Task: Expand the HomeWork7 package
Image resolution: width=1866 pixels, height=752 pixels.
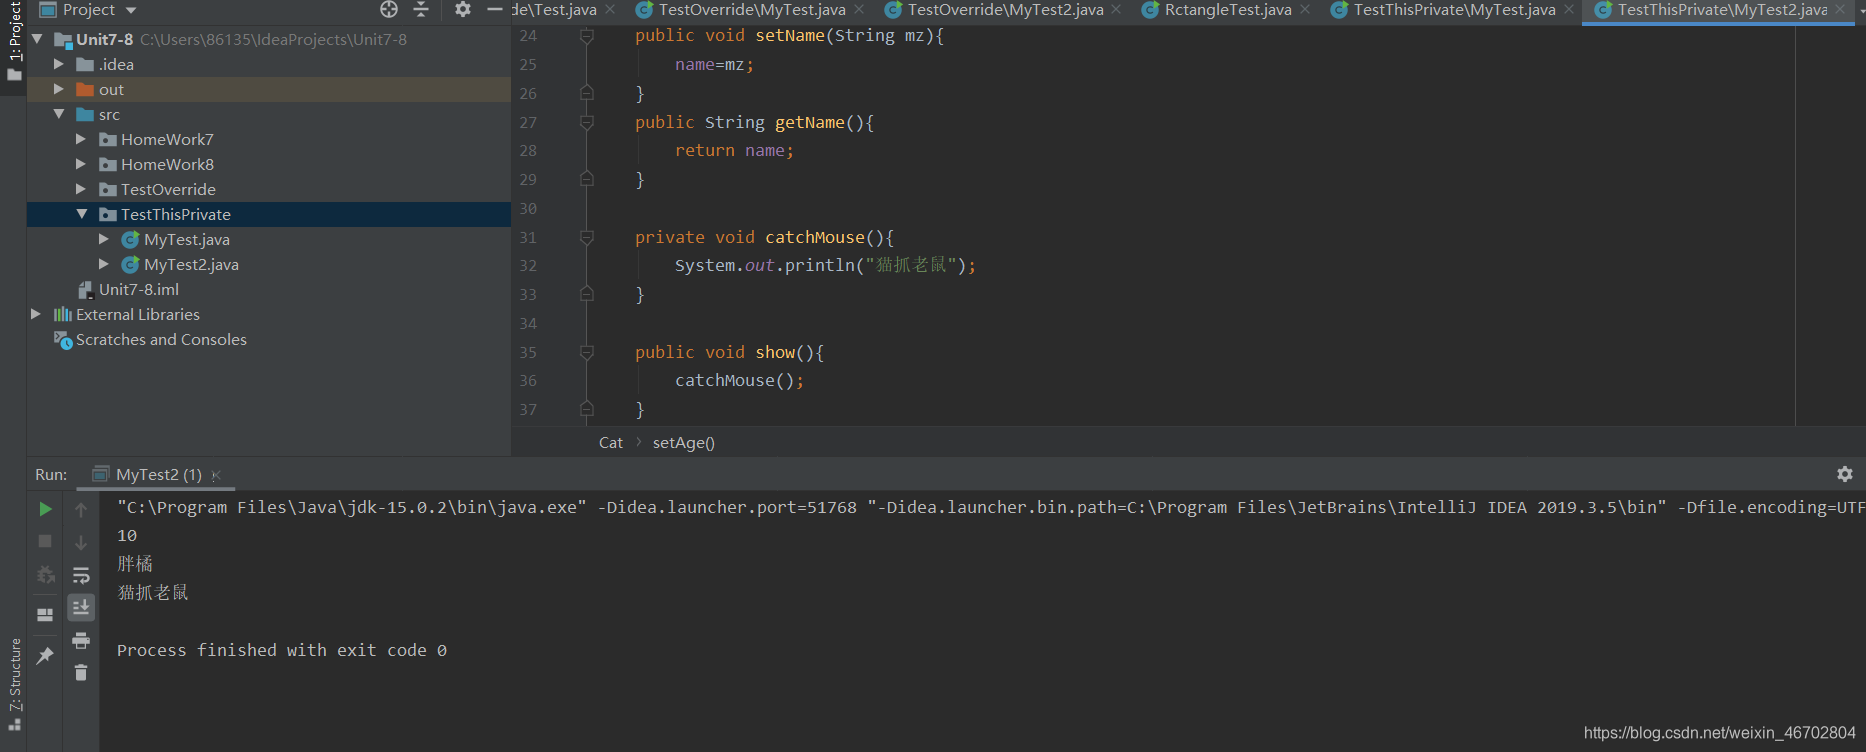Action: pos(81,139)
